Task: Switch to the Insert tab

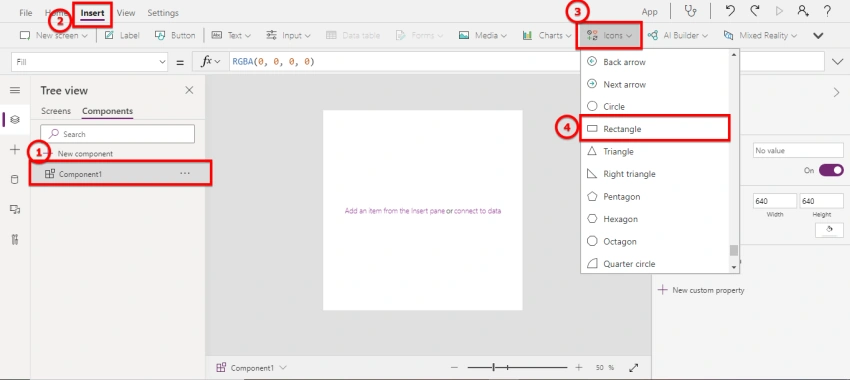Action: pos(92,13)
